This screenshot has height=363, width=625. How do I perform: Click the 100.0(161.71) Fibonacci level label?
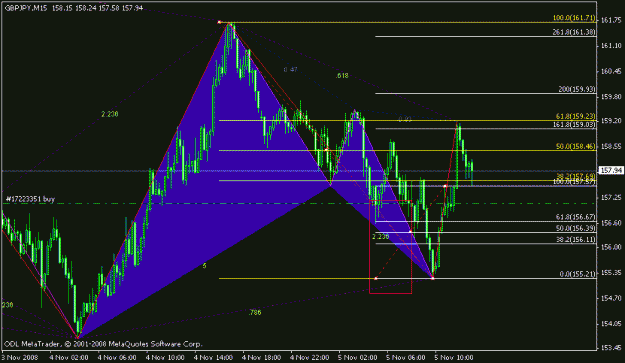[x=574, y=18]
